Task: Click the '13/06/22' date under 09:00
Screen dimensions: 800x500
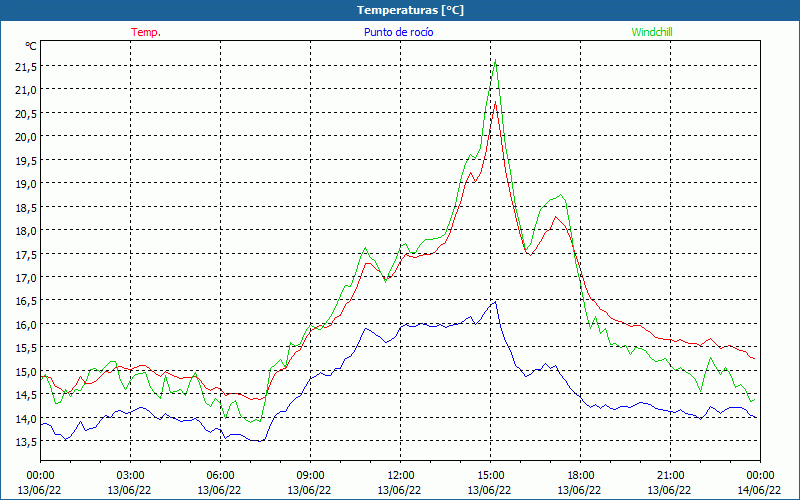Action: tap(309, 490)
